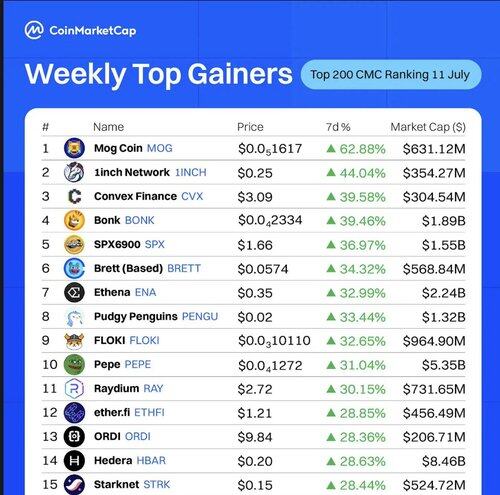Screen dimensions: 500x495
Task: Select the Mog Coin token icon
Action: coord(74,148)
